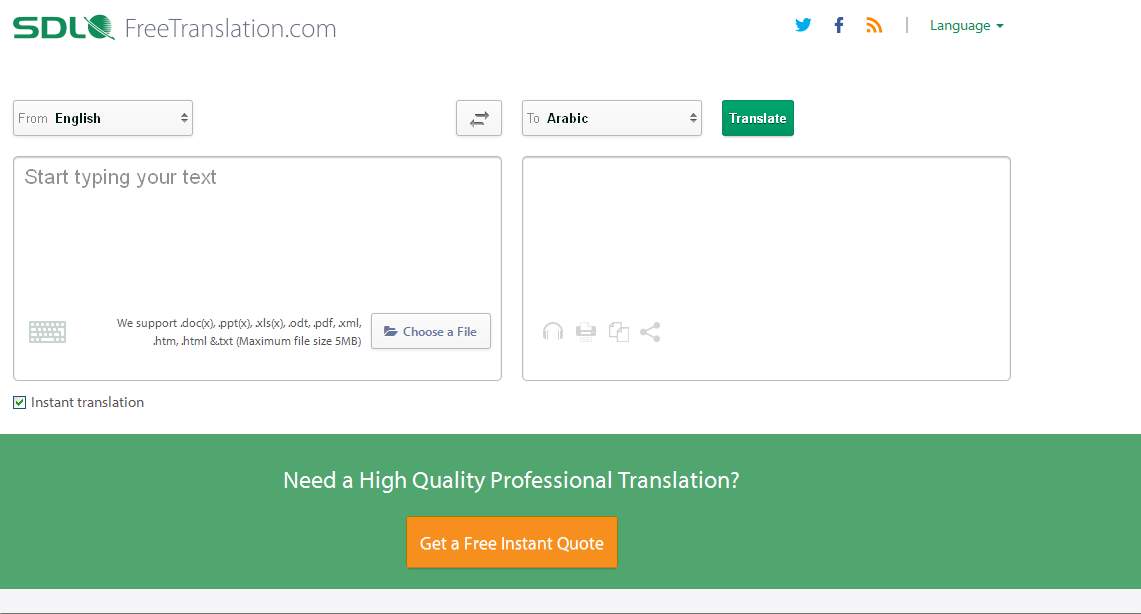
Task: Open the Facebook page icon
Action: point(839,26)
